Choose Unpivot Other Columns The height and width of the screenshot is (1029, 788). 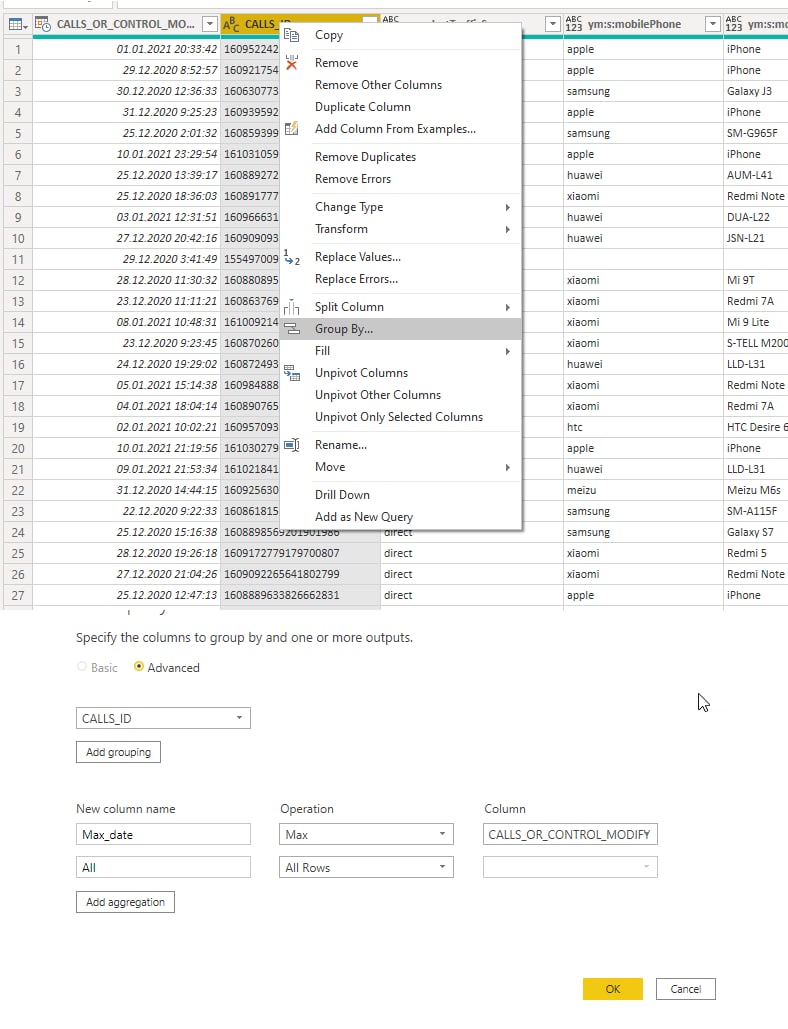(400, 395)
